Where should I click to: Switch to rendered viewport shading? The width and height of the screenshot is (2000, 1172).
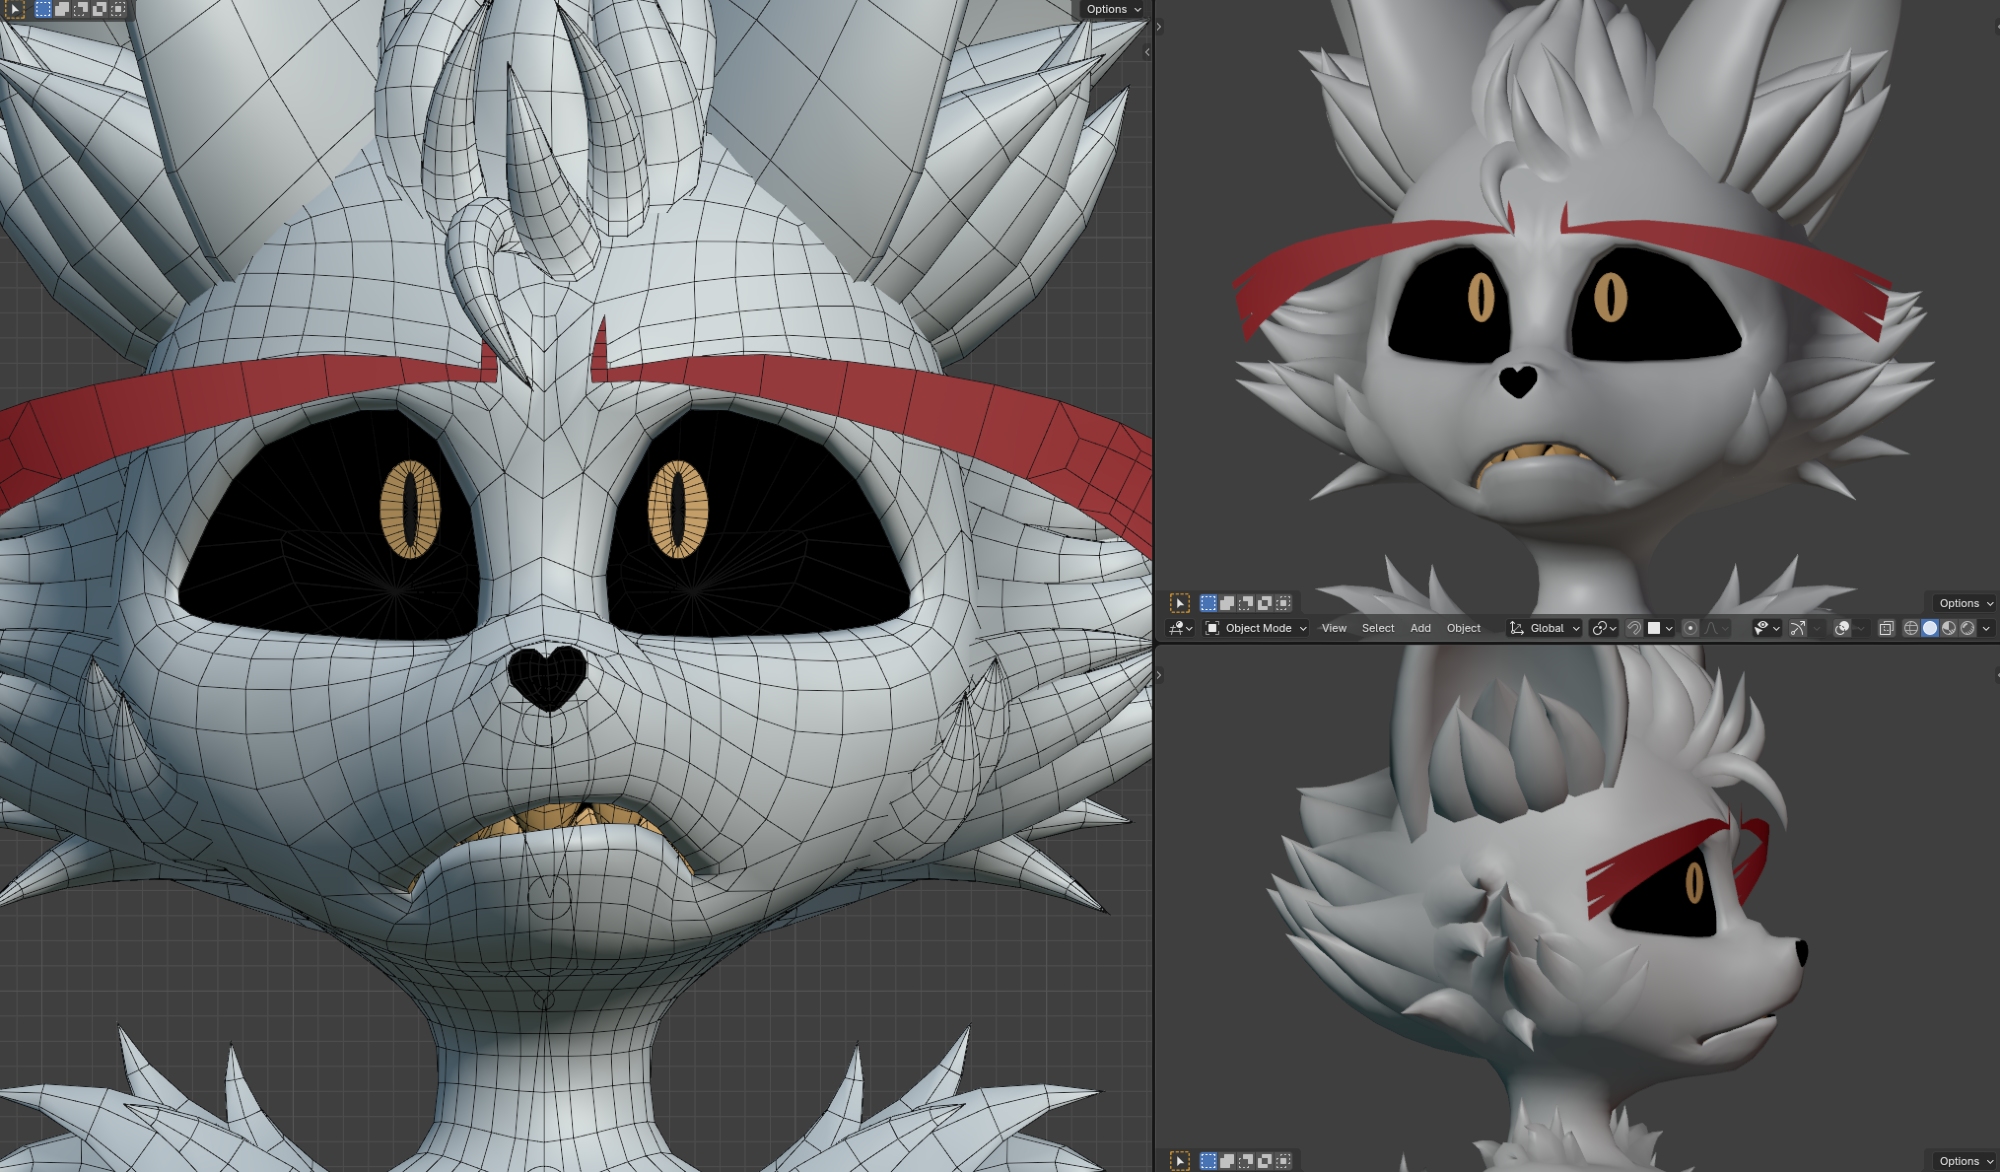(x=1968, y=628)
